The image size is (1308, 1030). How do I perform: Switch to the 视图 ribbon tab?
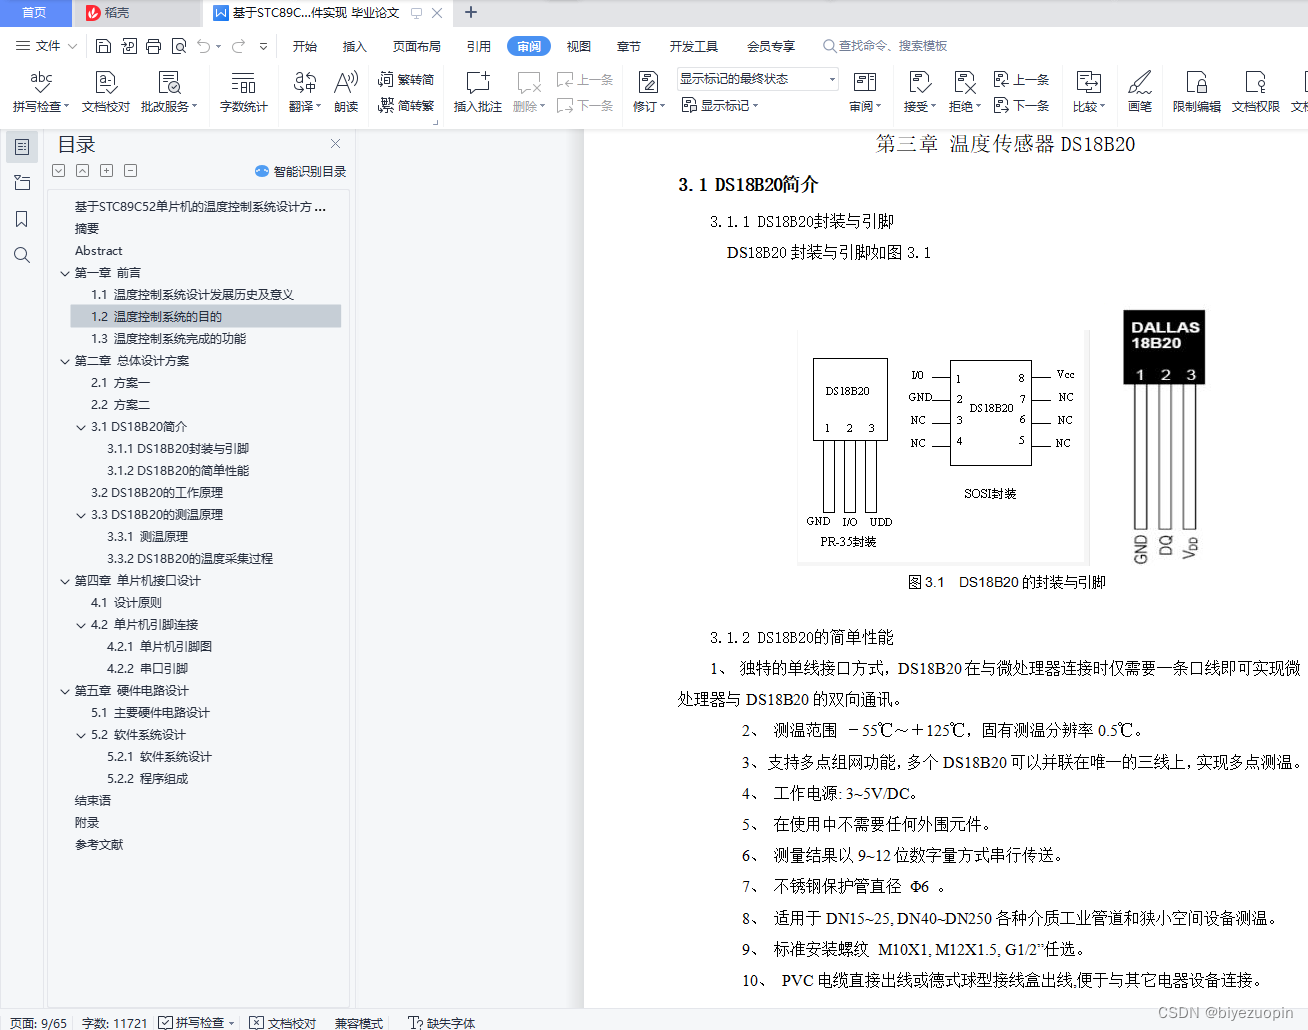point(579,46)
